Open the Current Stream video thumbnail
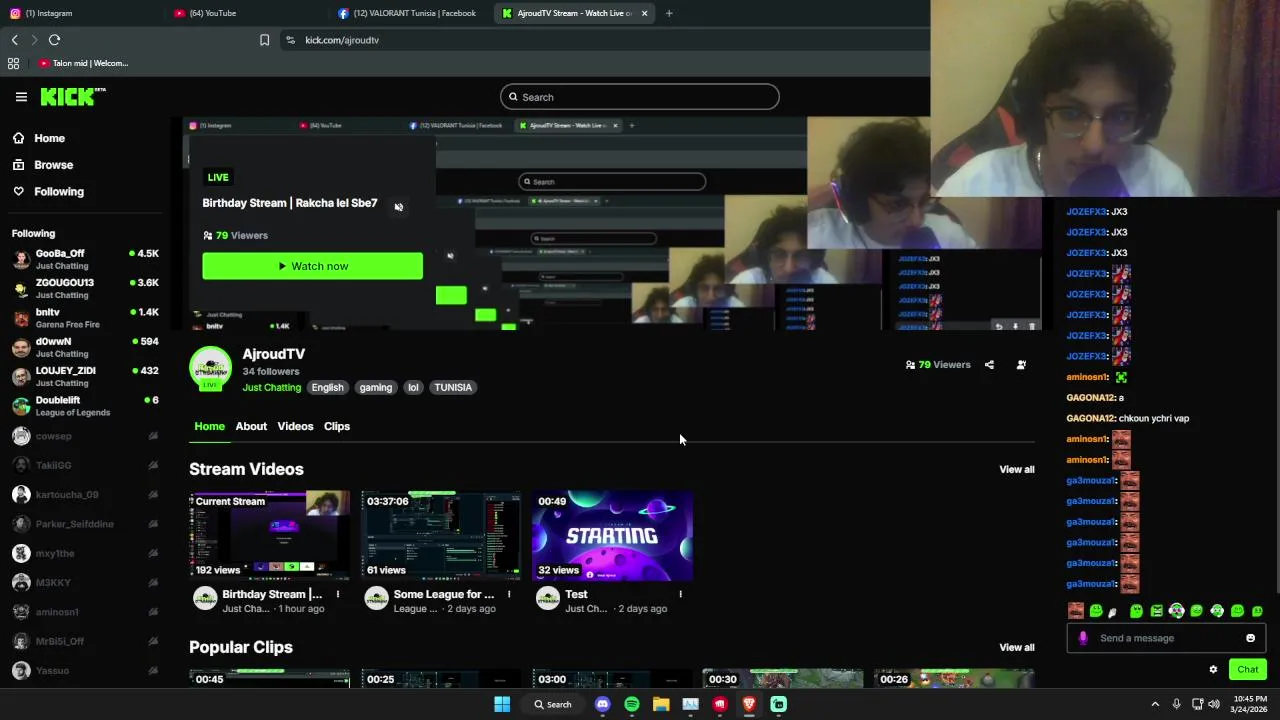 click(270, 535)
